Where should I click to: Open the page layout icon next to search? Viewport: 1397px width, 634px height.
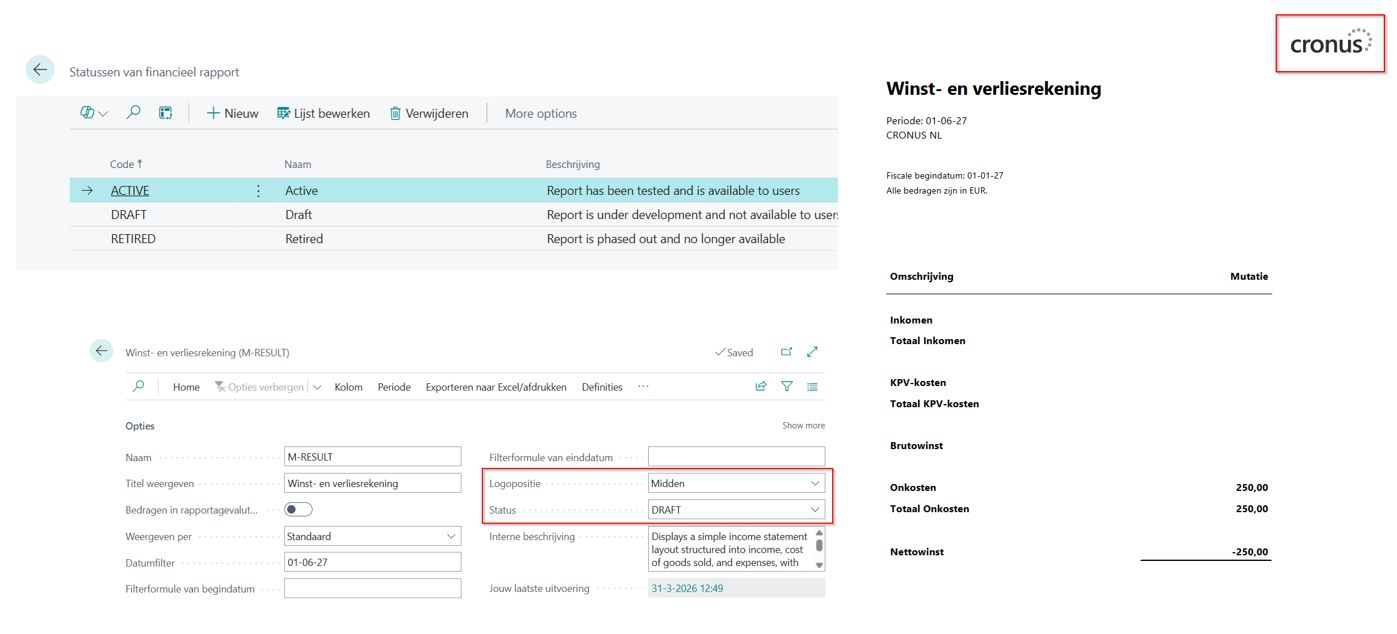coord(166,113)
